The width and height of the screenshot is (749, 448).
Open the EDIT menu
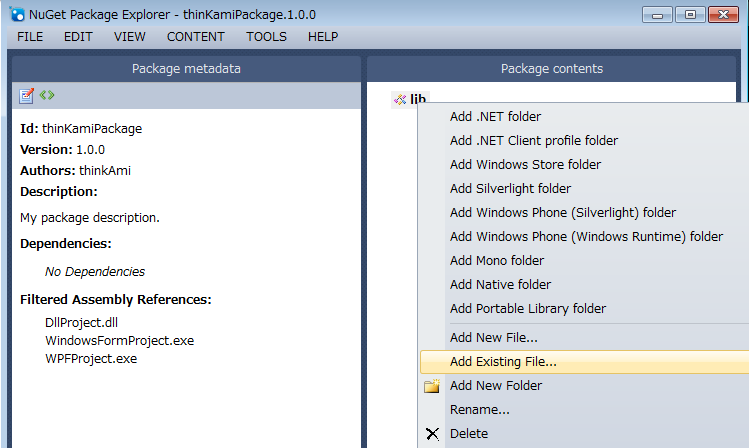coord(78,37)
